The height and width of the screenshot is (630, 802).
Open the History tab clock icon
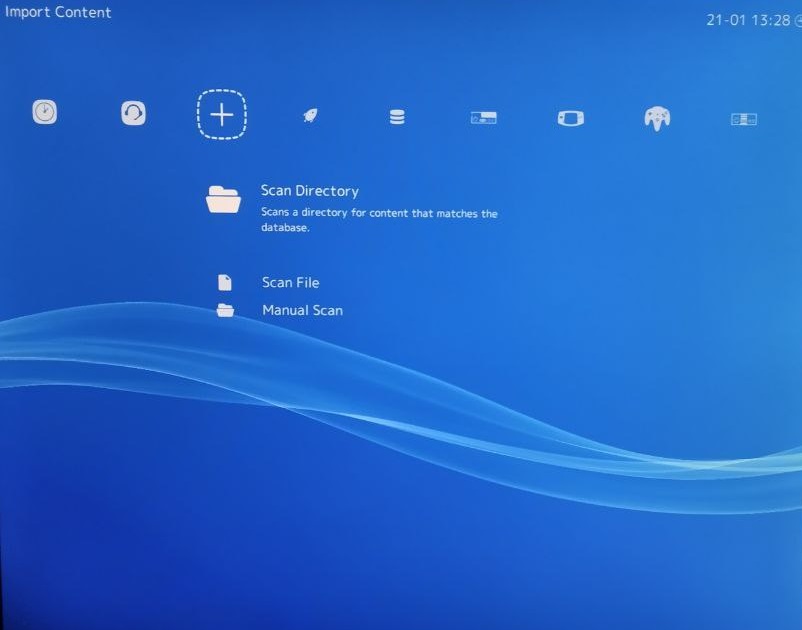[44, 112]
